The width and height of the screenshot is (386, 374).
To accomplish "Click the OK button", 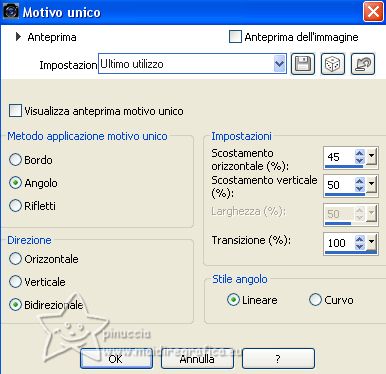I will [x=116, y=359].
